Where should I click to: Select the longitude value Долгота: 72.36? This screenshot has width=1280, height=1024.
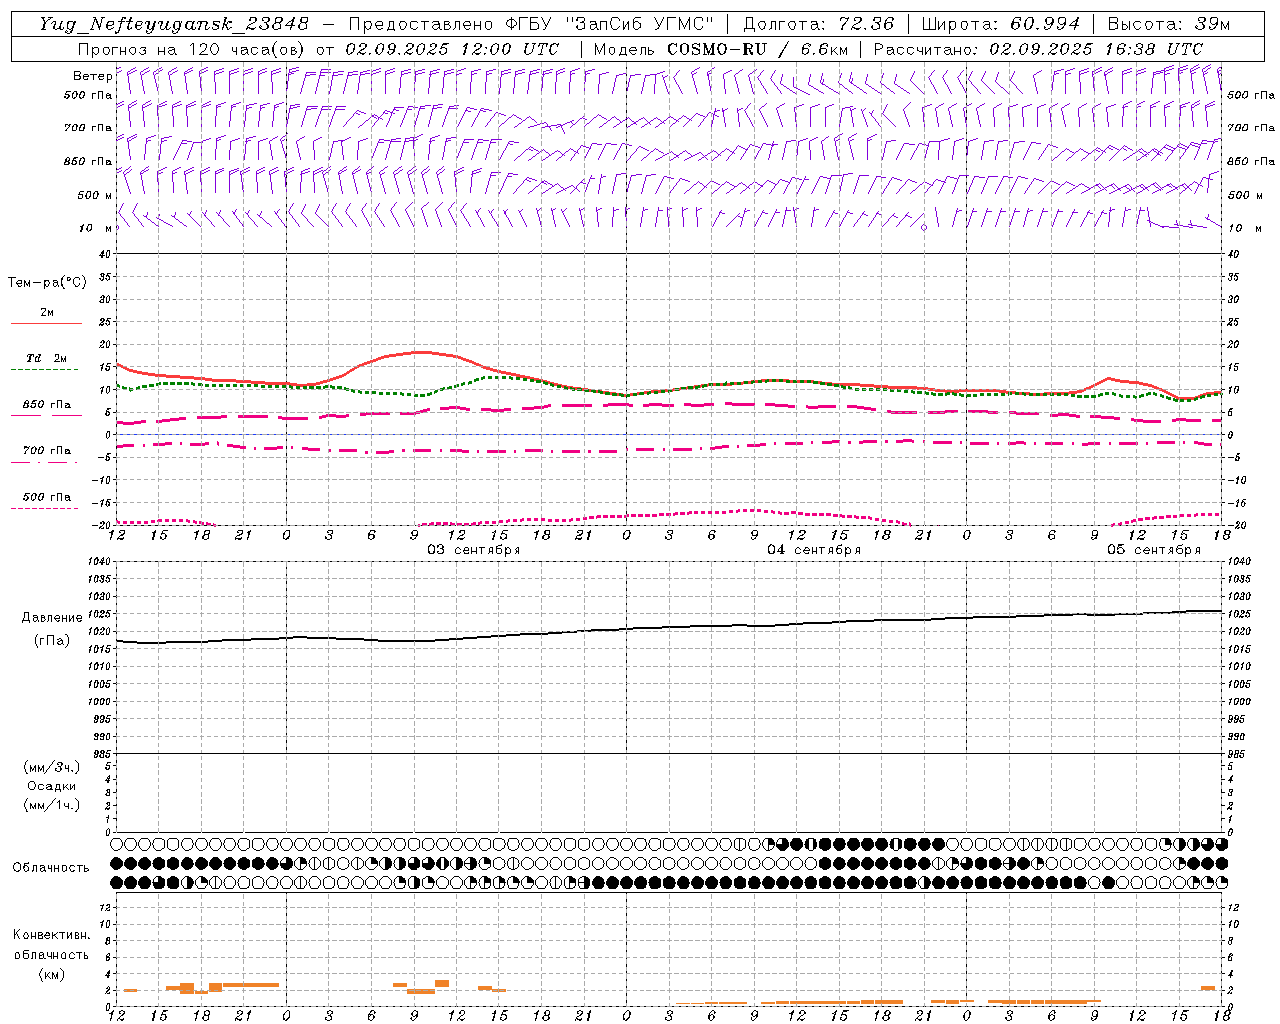818,24
